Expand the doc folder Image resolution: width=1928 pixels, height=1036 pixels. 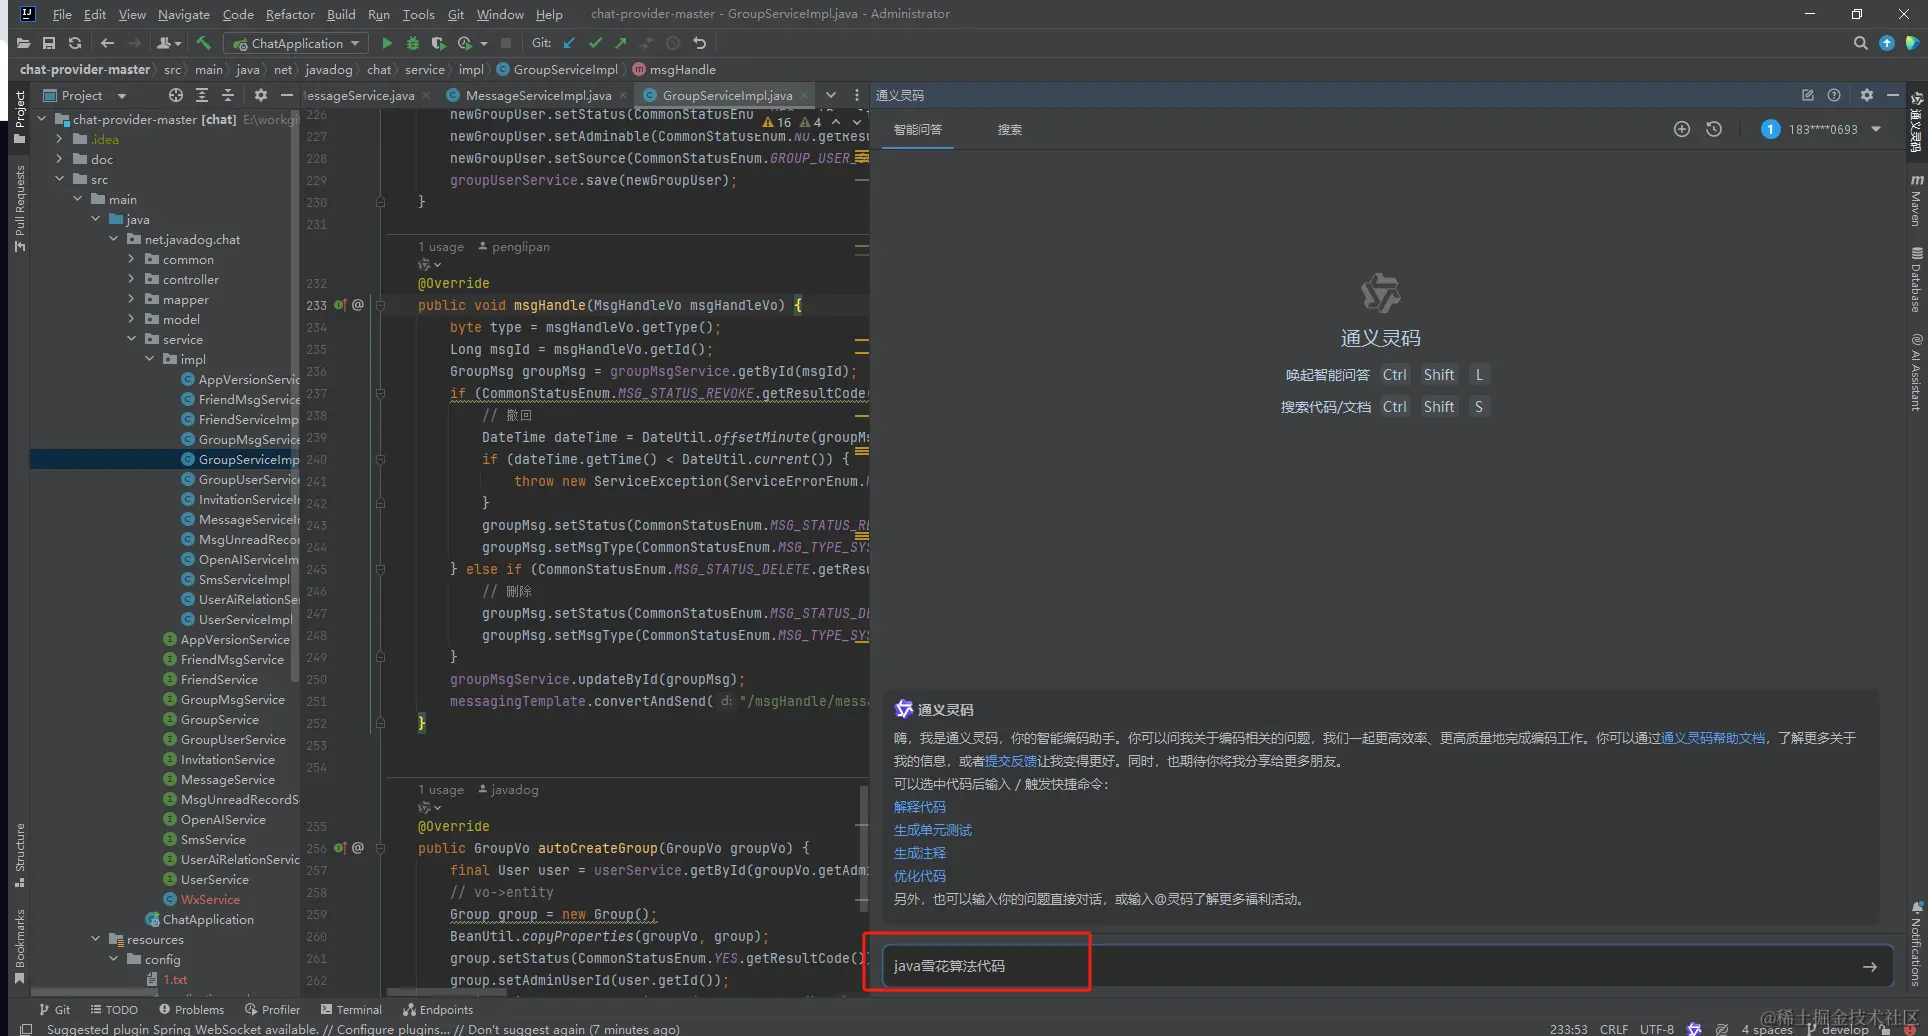tap(59, 159)
